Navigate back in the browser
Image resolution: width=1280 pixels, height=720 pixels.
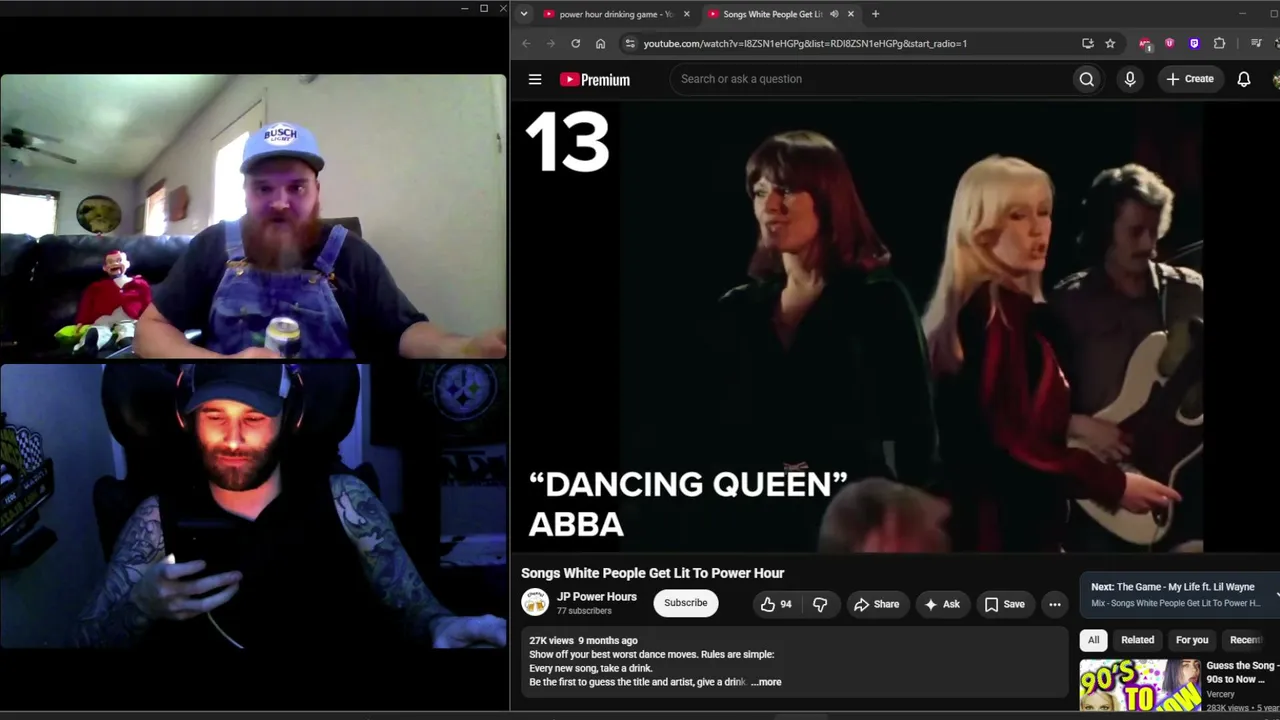pyautogui.click(x=526, y=44)
